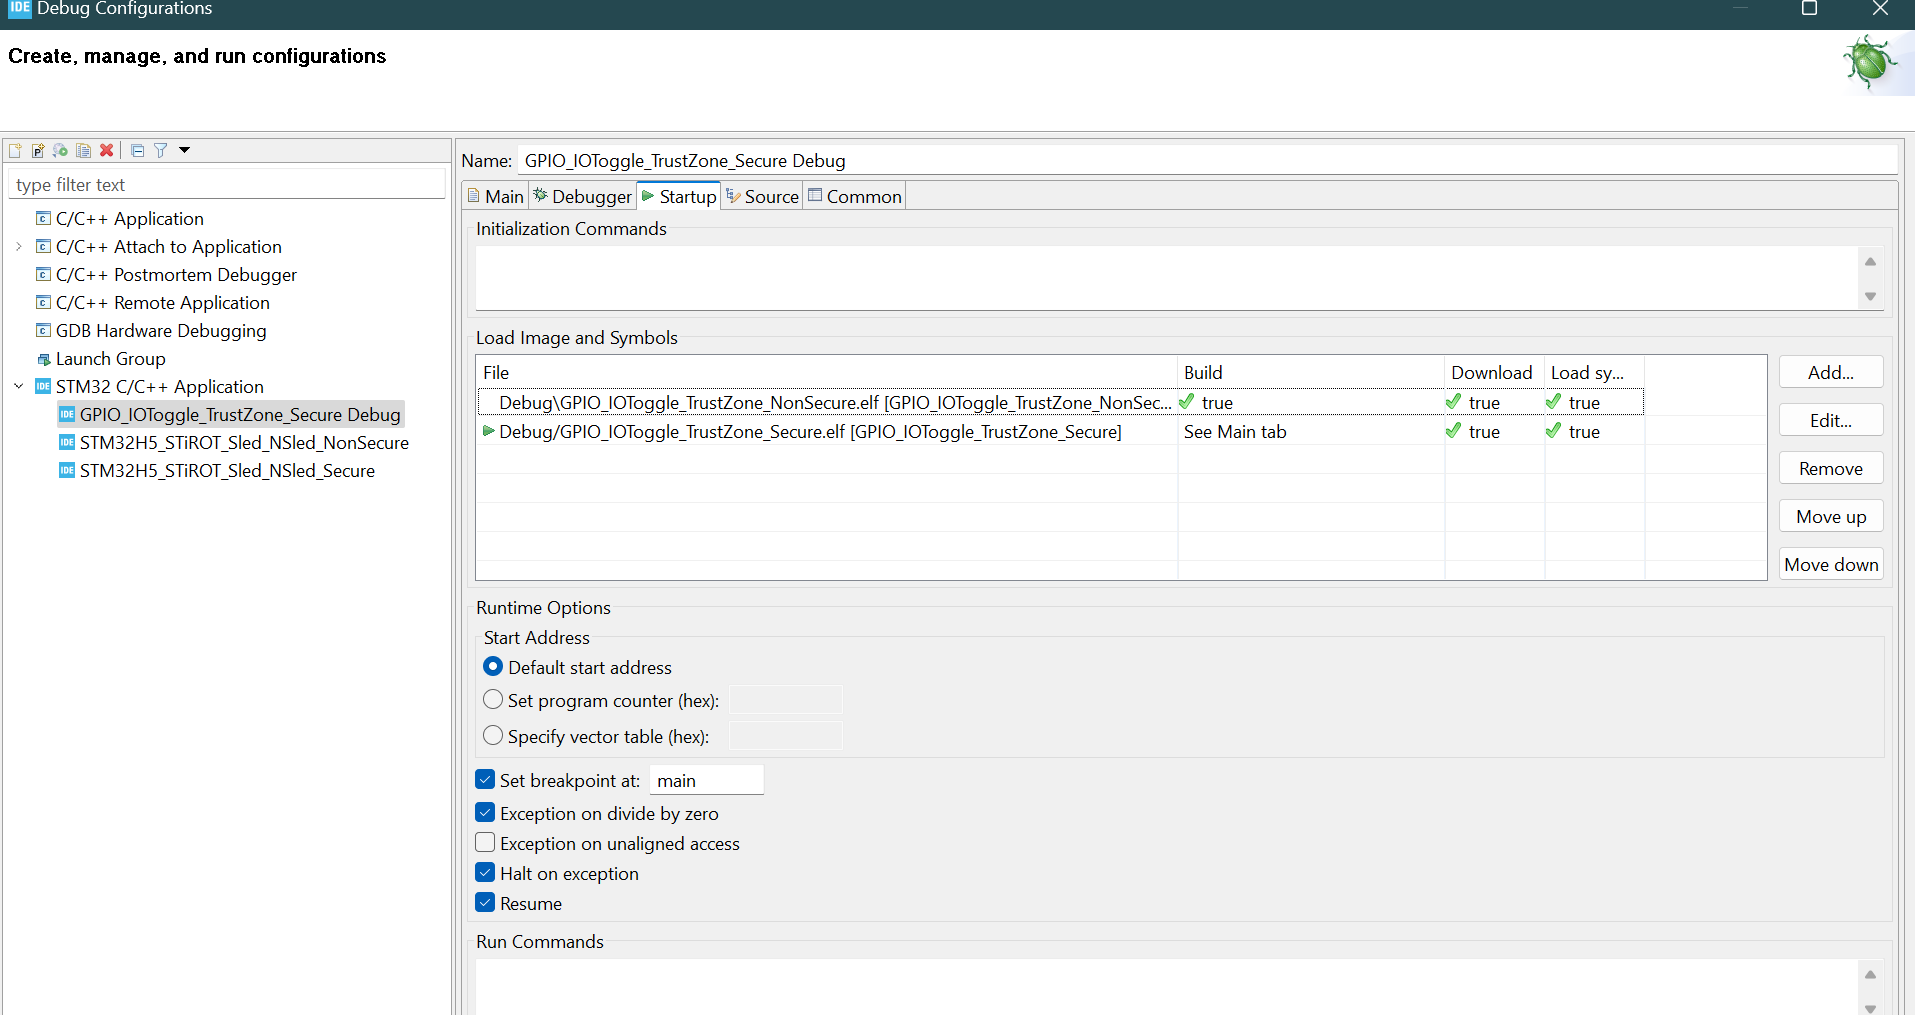
Task: Uncheck Halt on exception
Action: (486, 873)
